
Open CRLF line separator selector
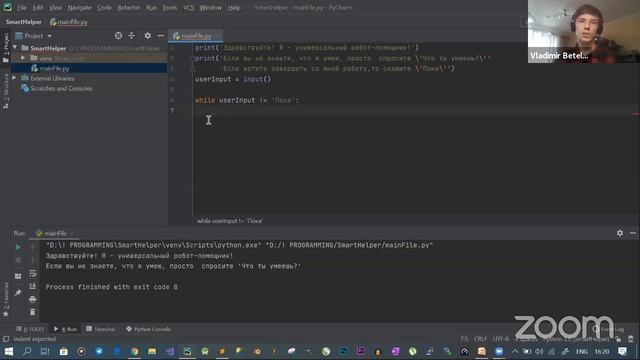click(480, 339)
